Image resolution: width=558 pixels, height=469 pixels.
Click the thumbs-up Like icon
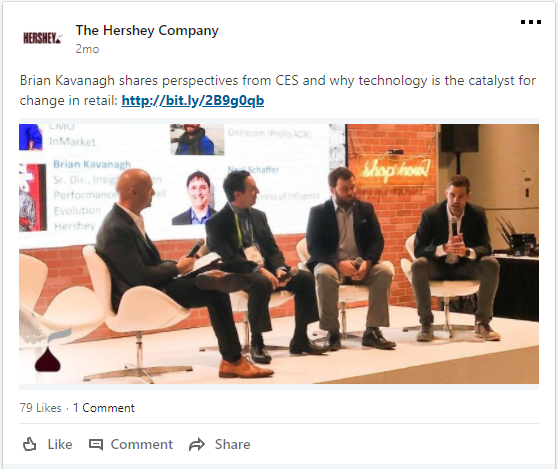point(30,444)
